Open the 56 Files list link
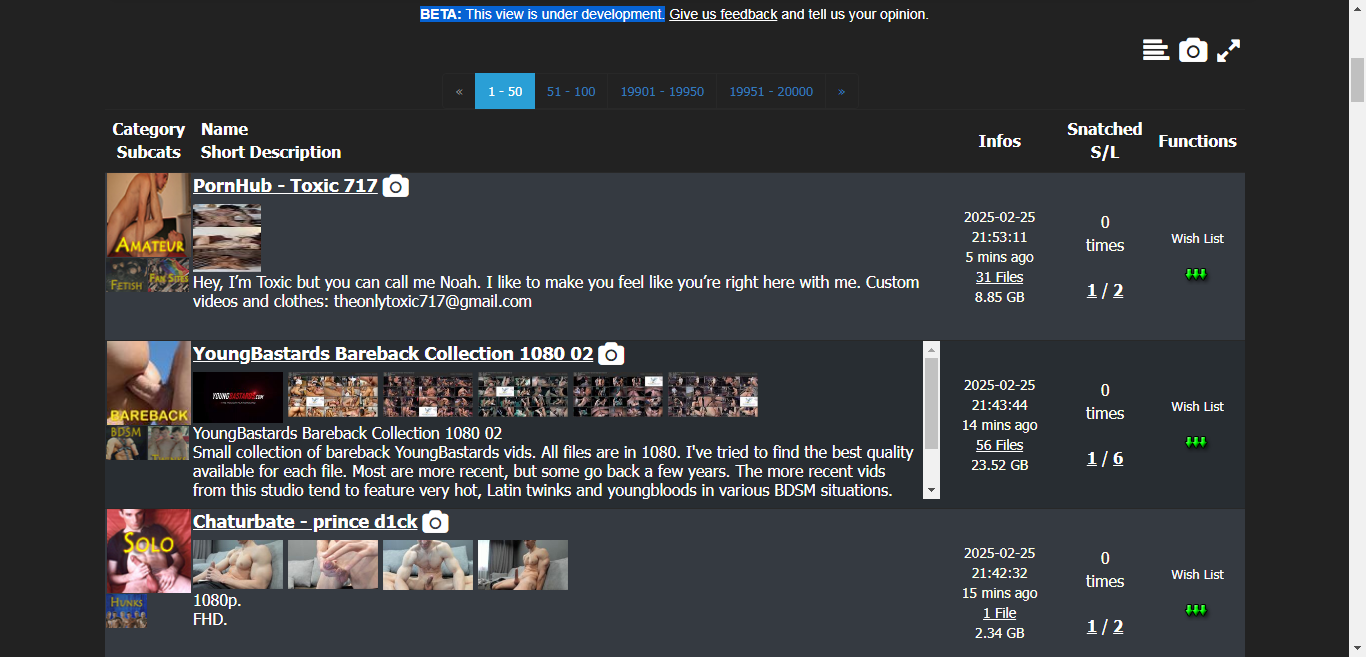 [x=999, y=445]
